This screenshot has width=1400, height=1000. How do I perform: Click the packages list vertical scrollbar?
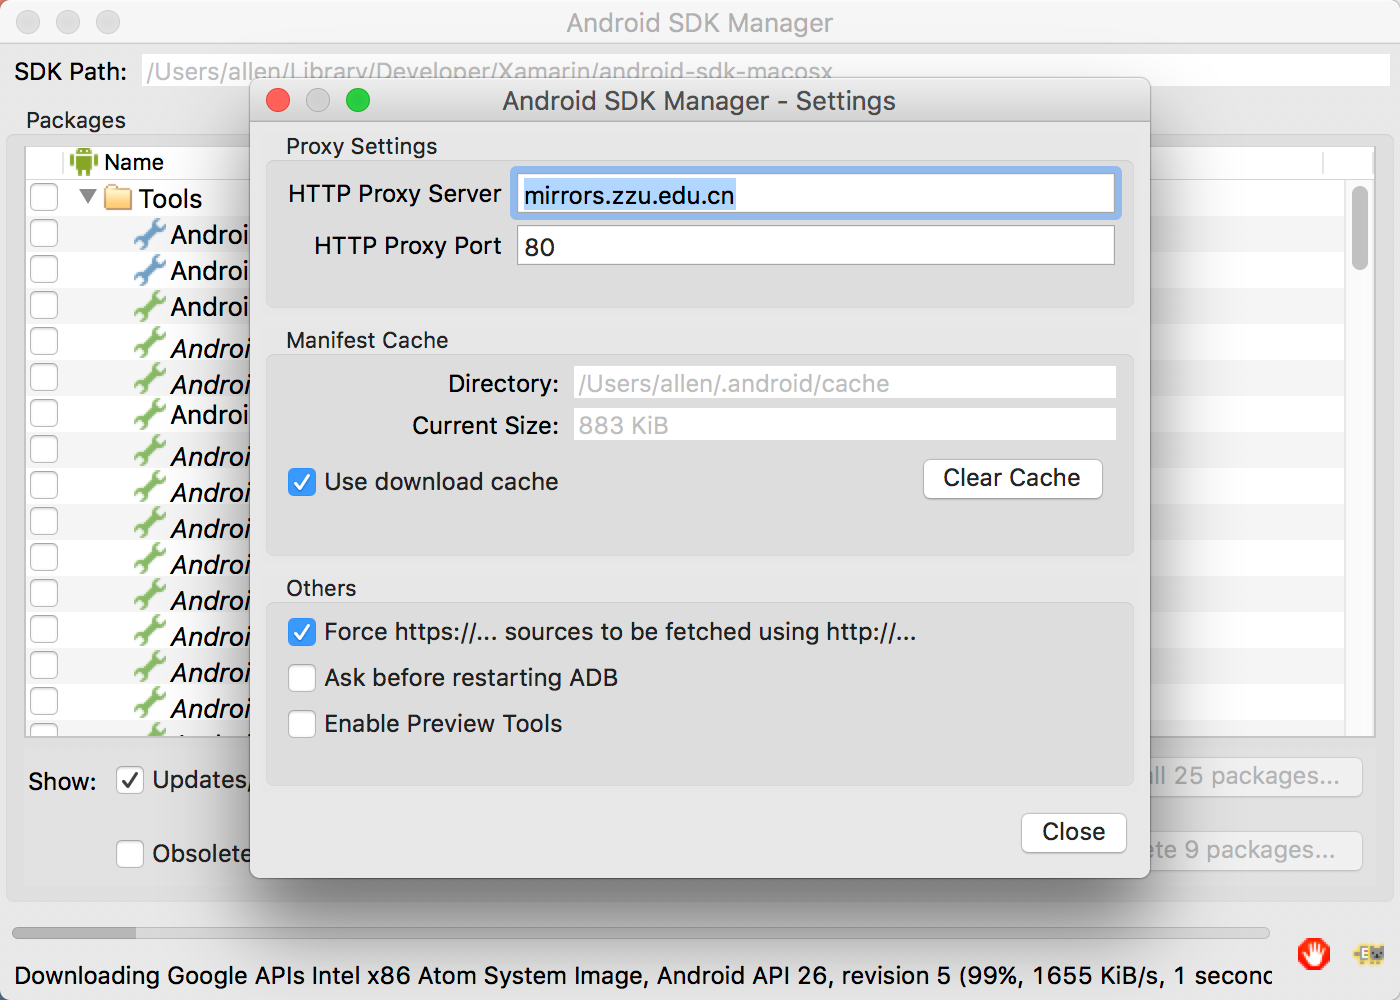click(x=1359, y=228)
